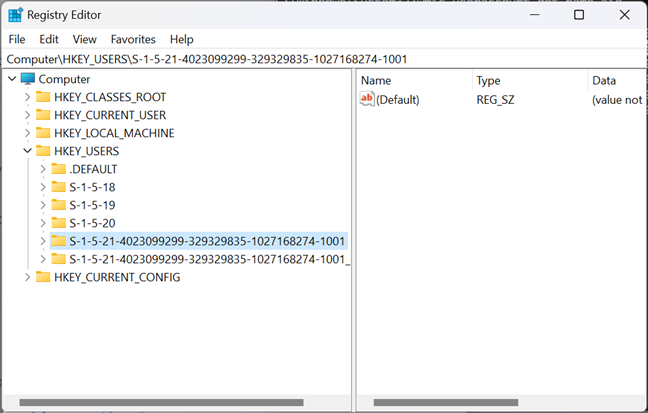Screen dimensions: 648x413
Task: Click the '(value not' data cell
Action: point(617,100)
